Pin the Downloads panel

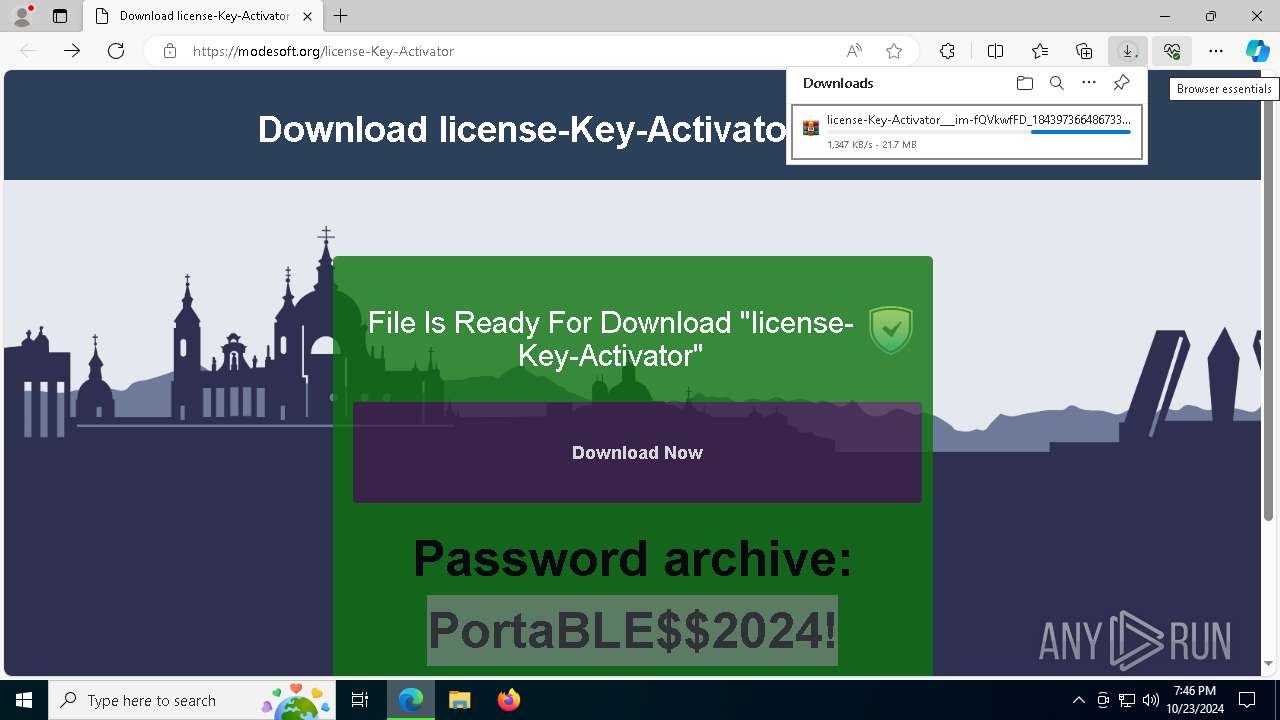[x=1122, y=83]
